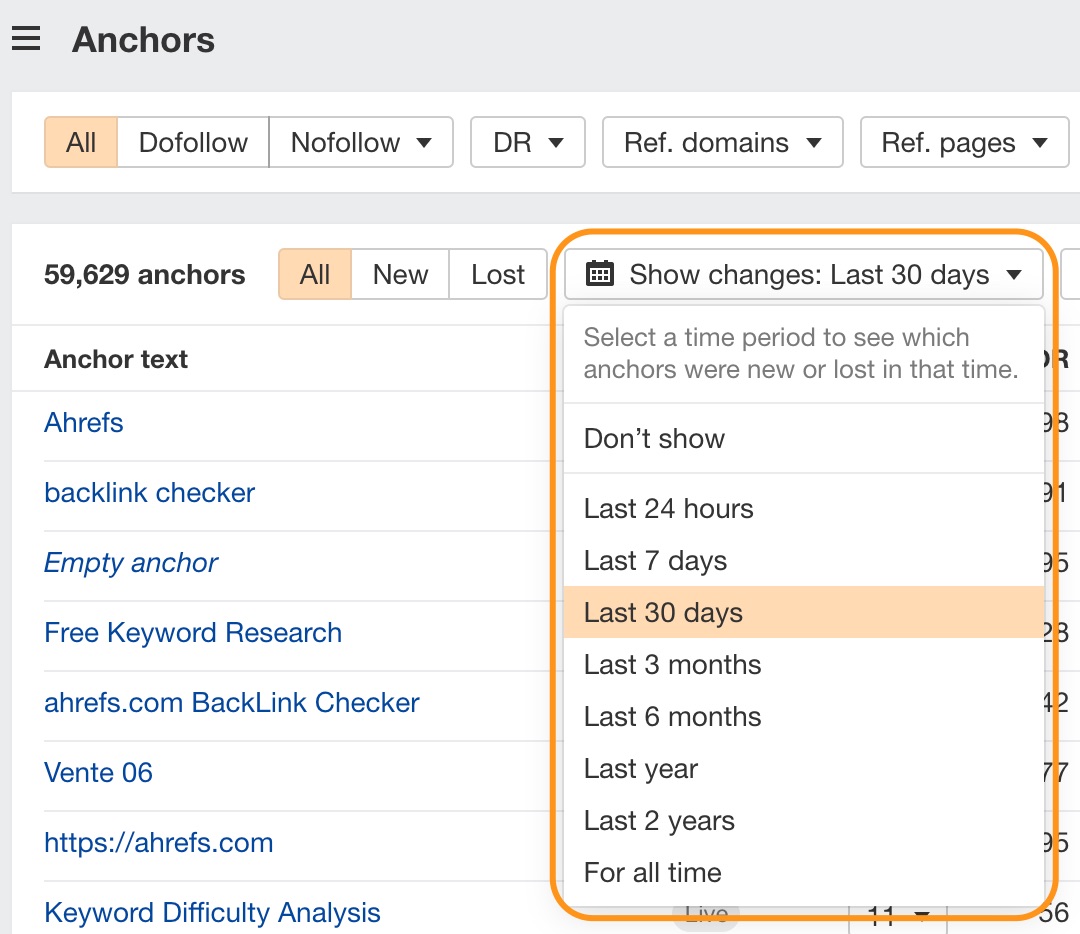Choose the Last year option
Viewport: 1080px width, 934px height.
point(640,768)
